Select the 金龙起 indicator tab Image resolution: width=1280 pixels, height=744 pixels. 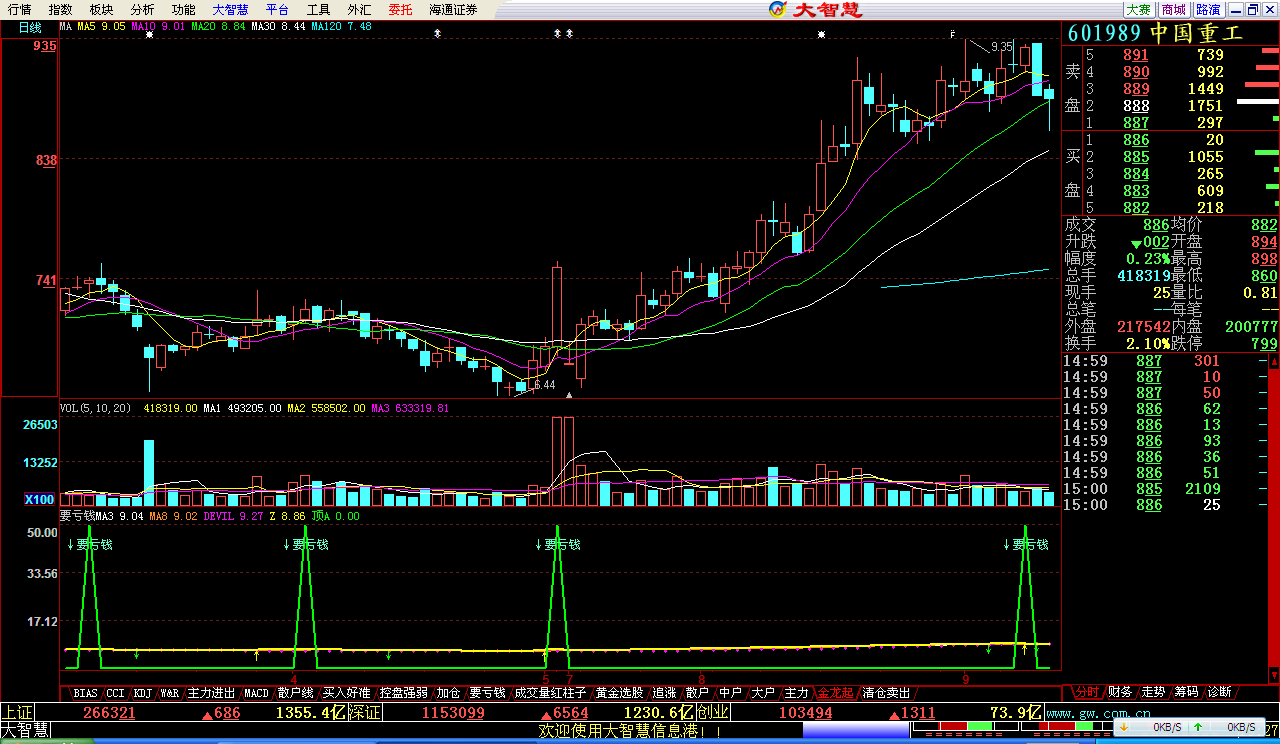835,693
